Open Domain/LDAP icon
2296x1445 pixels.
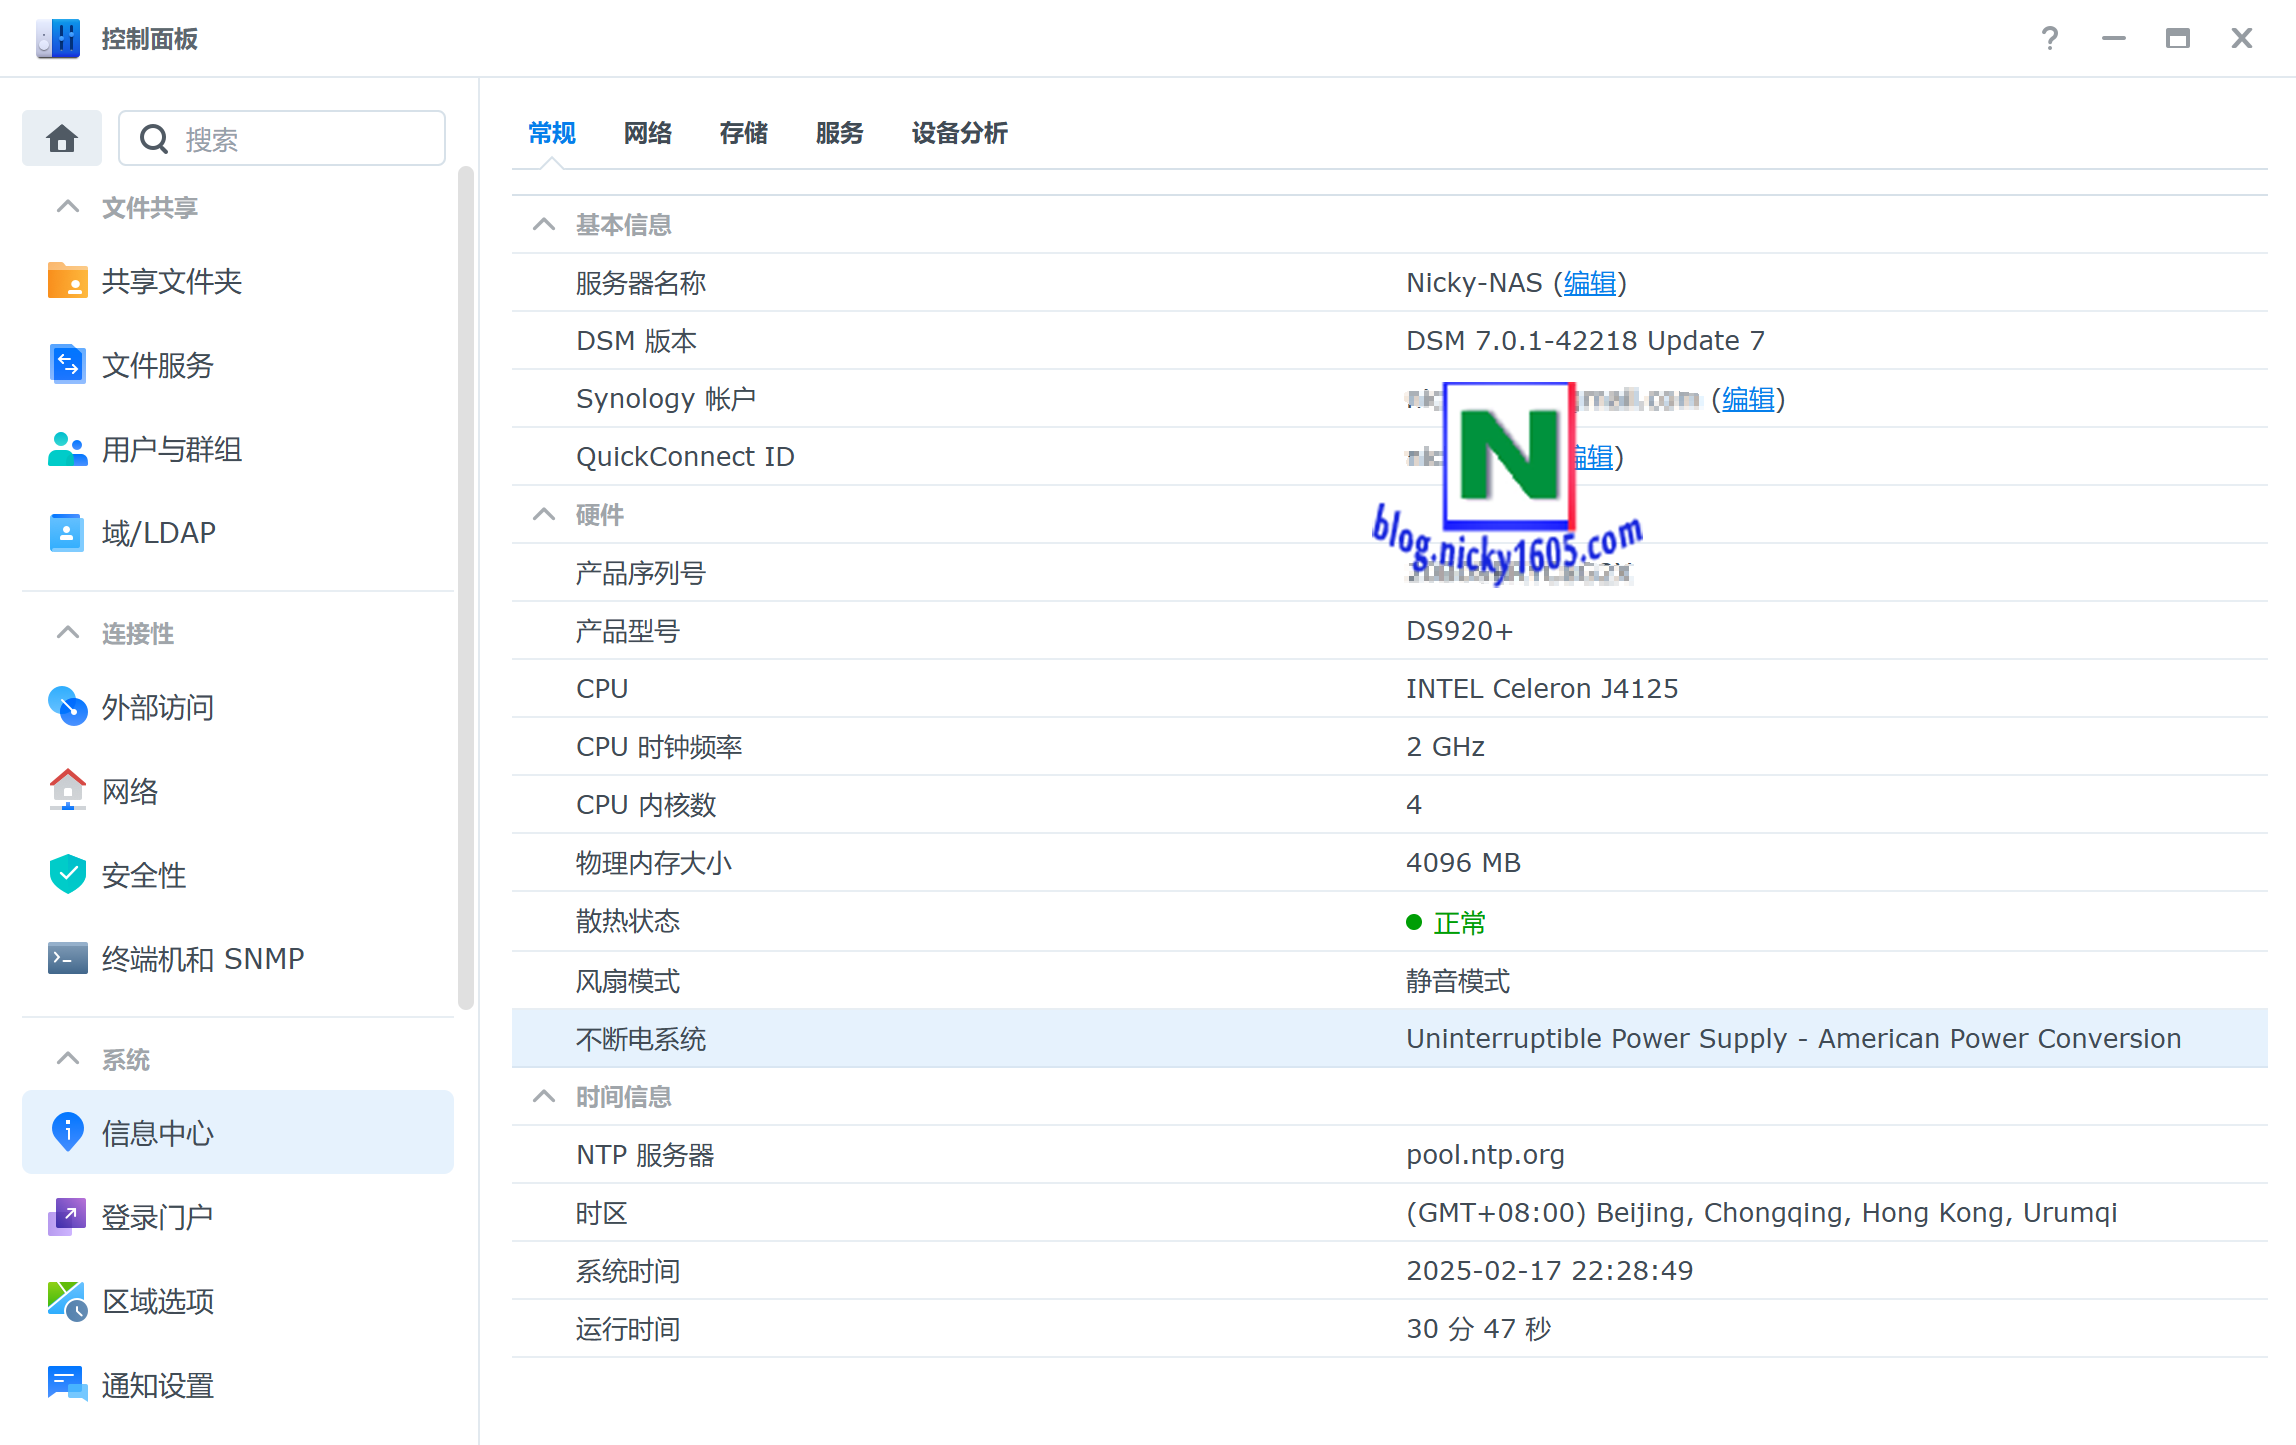click(67, 533)
